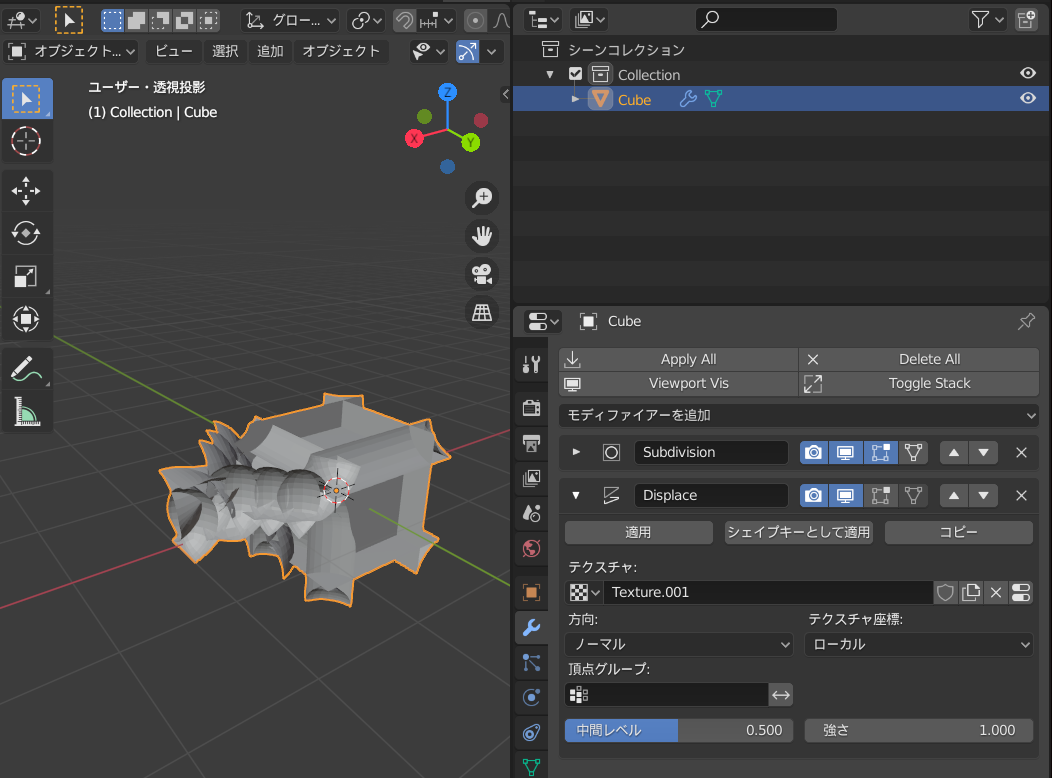Open the Physics properties tab

click(531, 698)
